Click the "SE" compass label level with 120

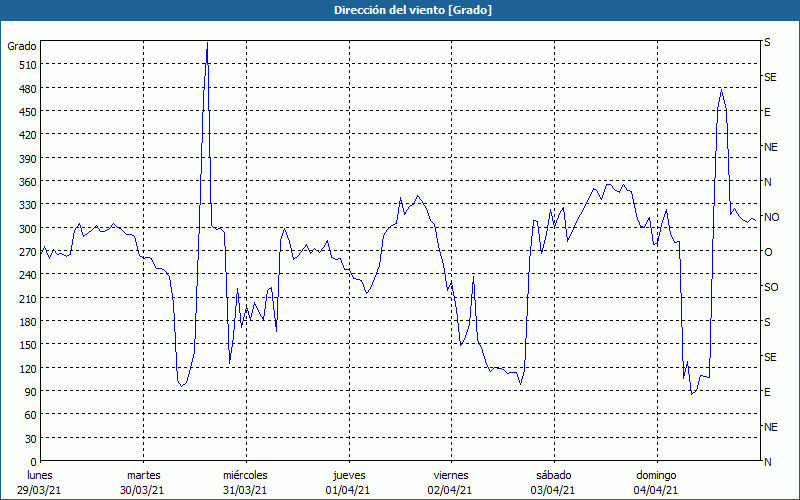pyautogui.click(x=770, y=357)
